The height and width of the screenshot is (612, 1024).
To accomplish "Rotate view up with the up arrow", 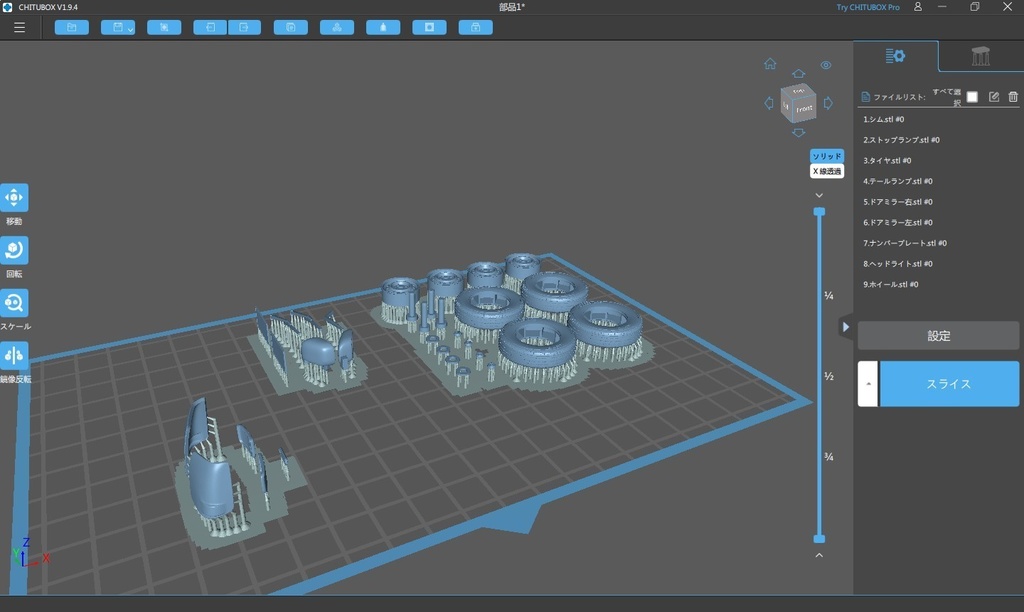I will [x=798, y=73].
